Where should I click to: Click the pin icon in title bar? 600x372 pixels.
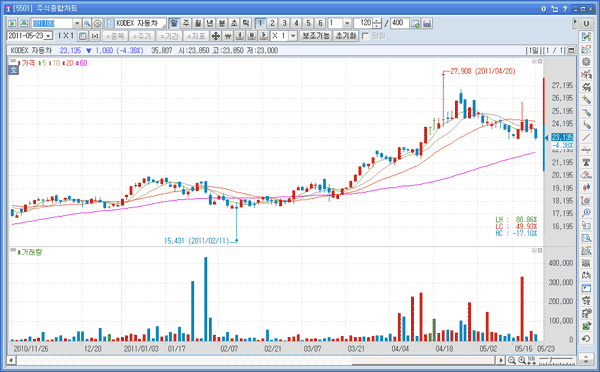click(554, 9)
